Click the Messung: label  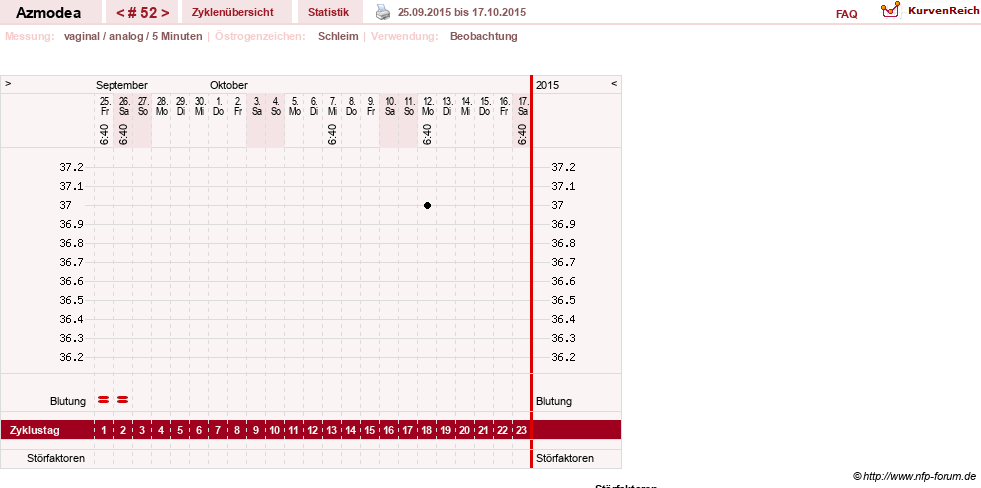[30, 36]
